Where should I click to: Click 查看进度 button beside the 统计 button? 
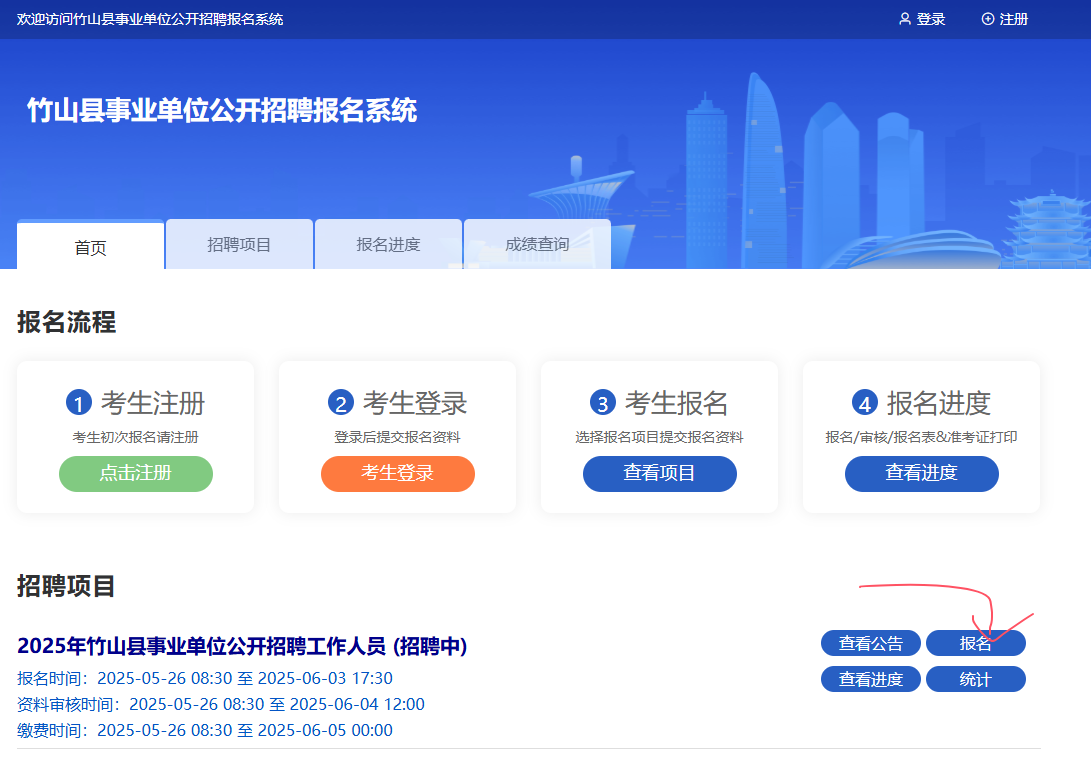[871, 679]
